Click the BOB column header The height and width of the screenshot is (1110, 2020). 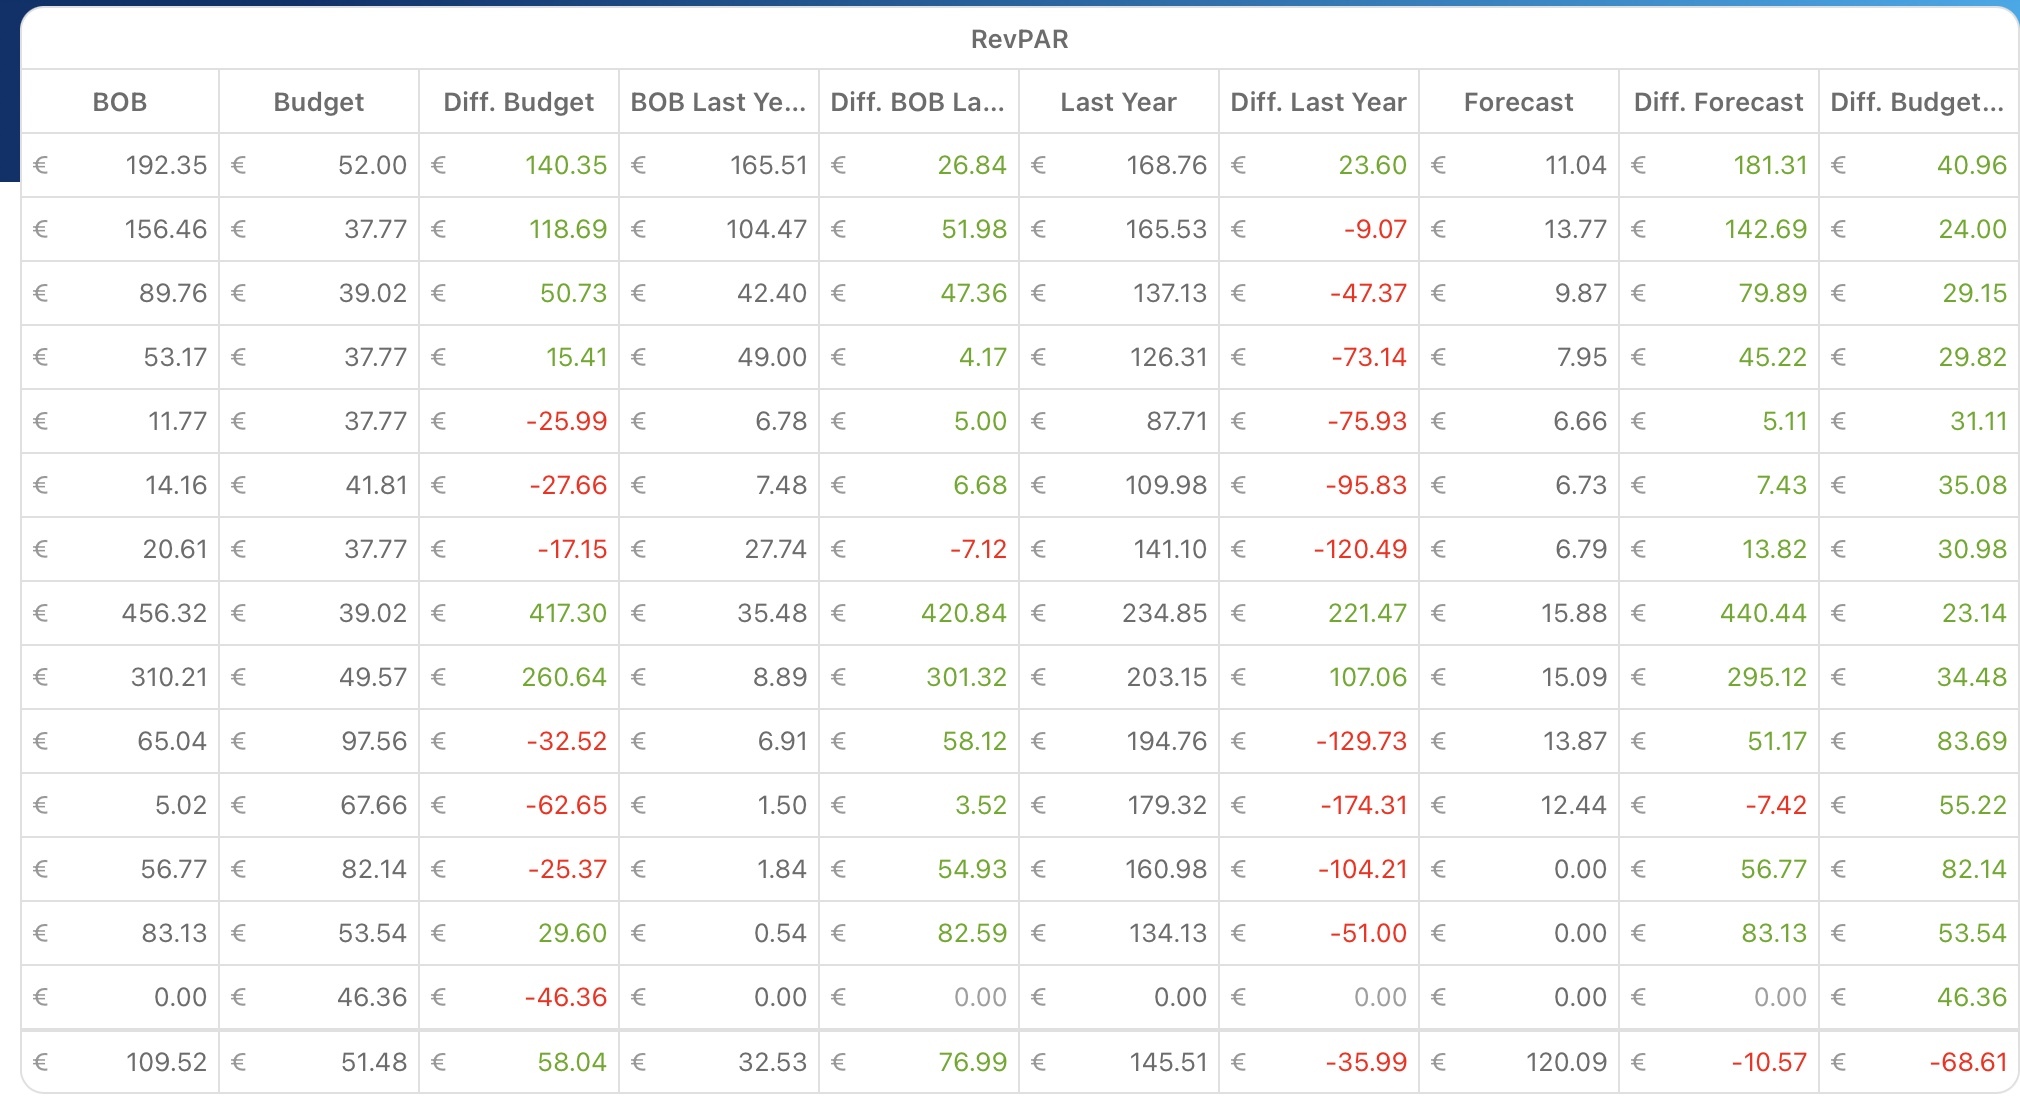119,102
